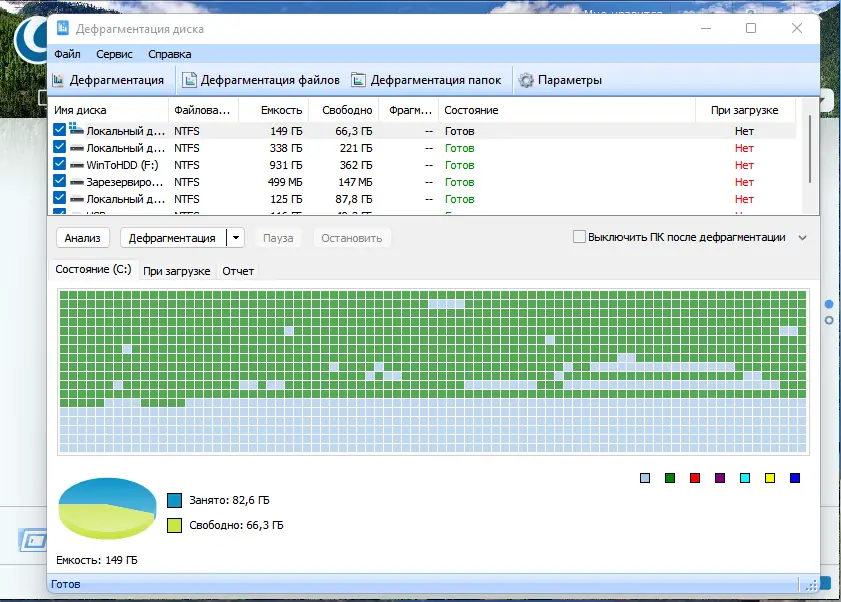Image resolution: width=841 pixels, height=602 pixels.
Task: Open the Справка menu
Action: click(x=169, y=54)
